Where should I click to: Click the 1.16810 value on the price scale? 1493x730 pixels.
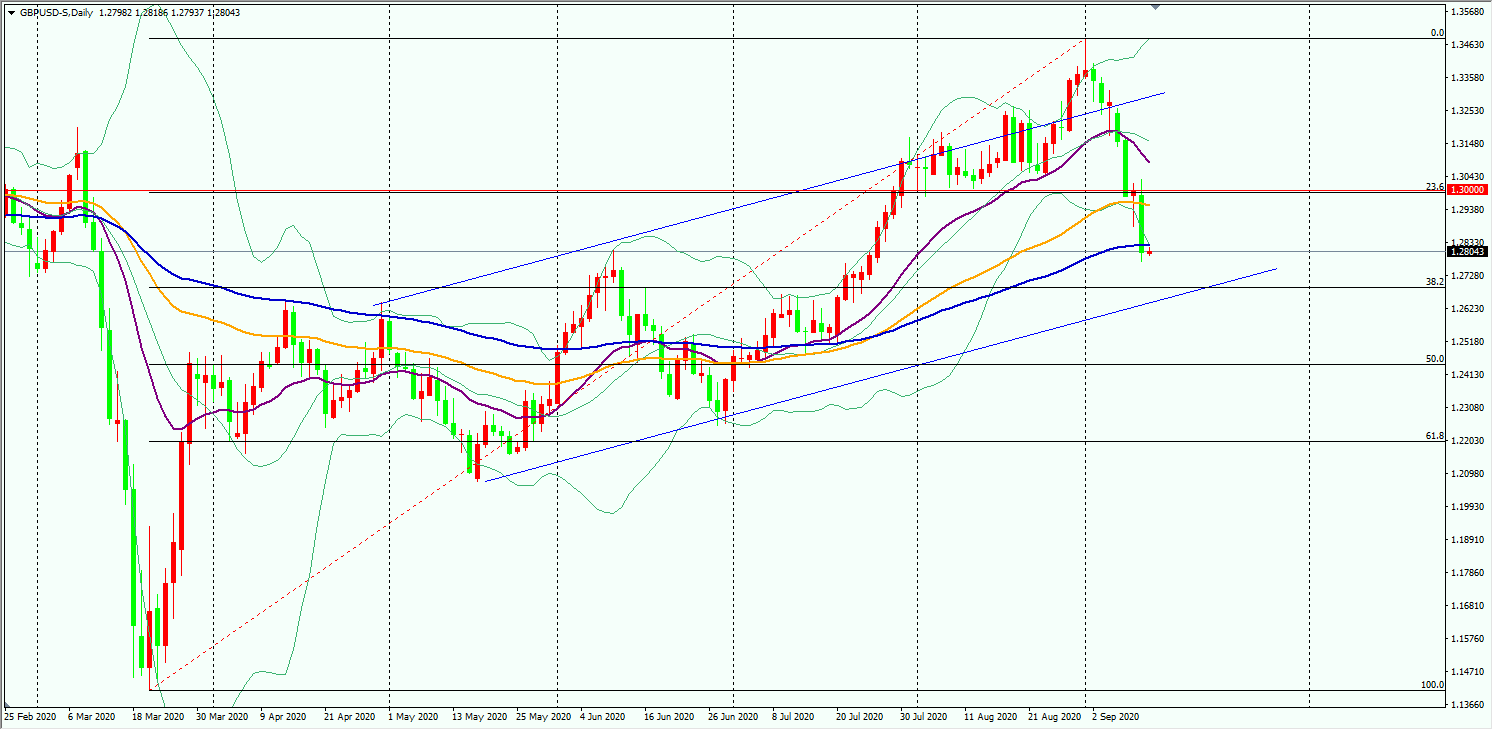[1466, 606]
